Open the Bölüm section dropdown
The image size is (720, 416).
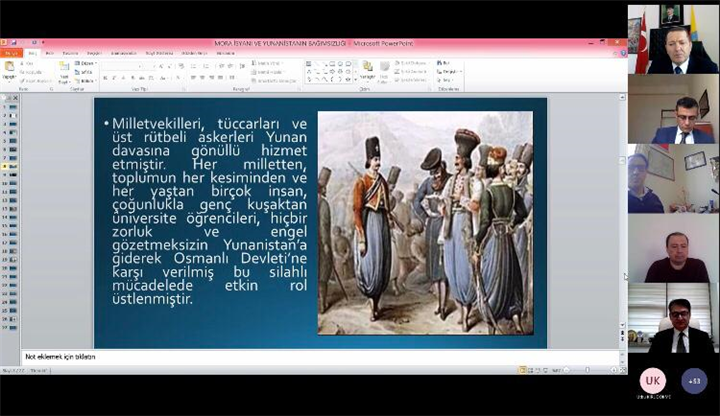pos(85,81)
